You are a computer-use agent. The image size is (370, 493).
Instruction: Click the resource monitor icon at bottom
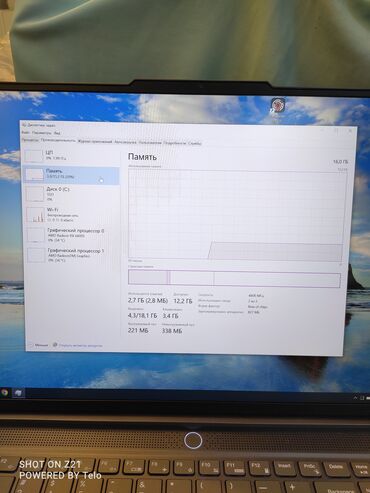pos(55,345)
